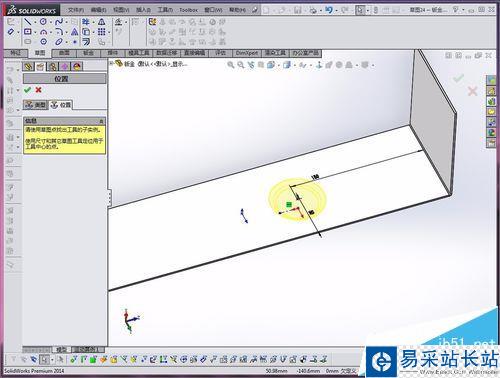Open the ConfigurationManager tab icon
Viewport: 500px width, 378px height.
click(53, 66)
